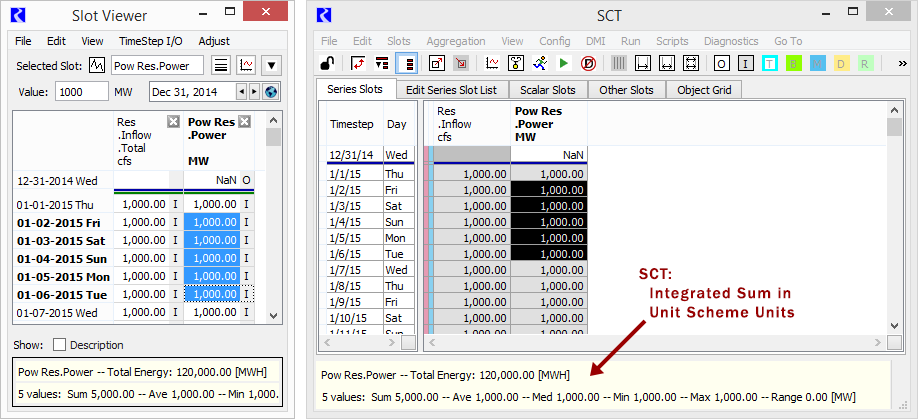Expand SCT toolbar overflow chevron
918x419 pixels.
coord(902,63)
